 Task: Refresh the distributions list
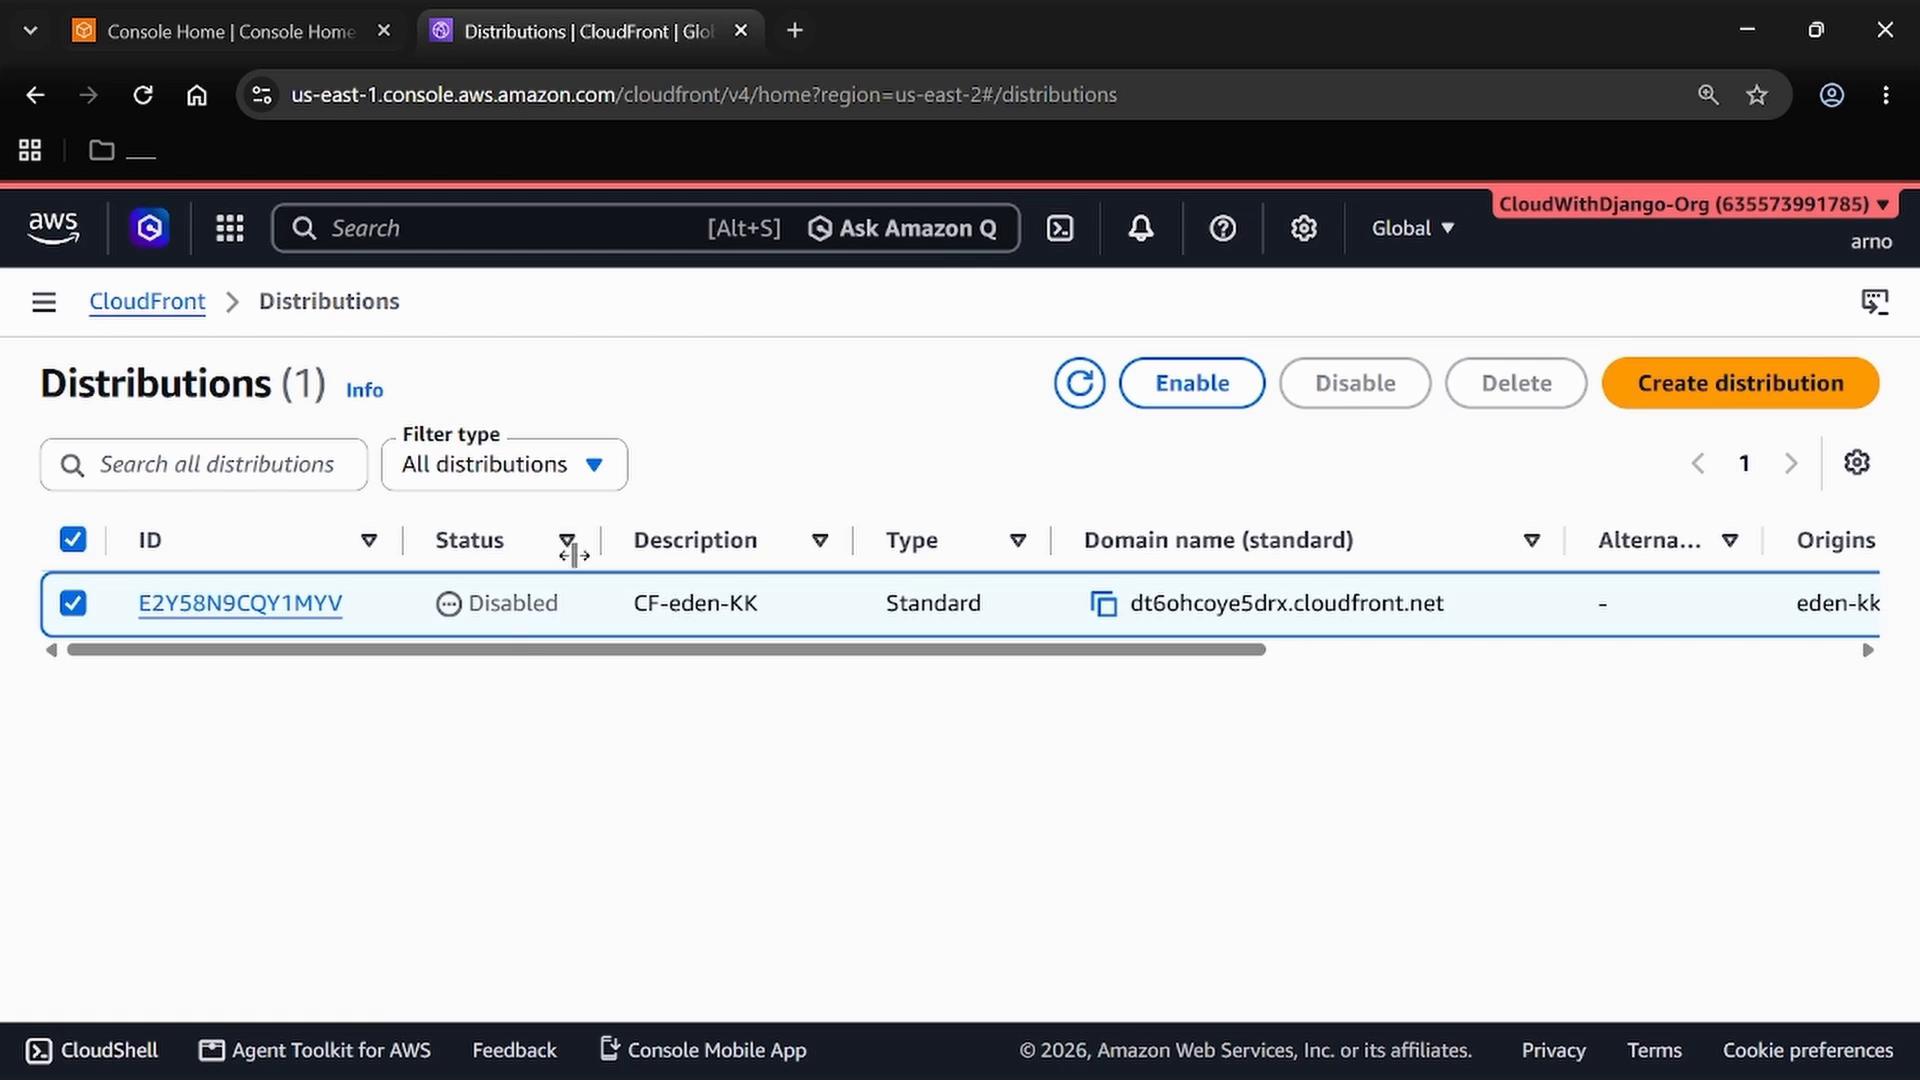[x=1080, y=383]
